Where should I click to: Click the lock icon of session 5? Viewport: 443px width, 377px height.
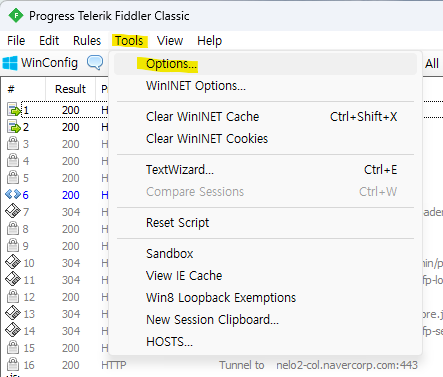pyautogui.click(x=13, y=178)
